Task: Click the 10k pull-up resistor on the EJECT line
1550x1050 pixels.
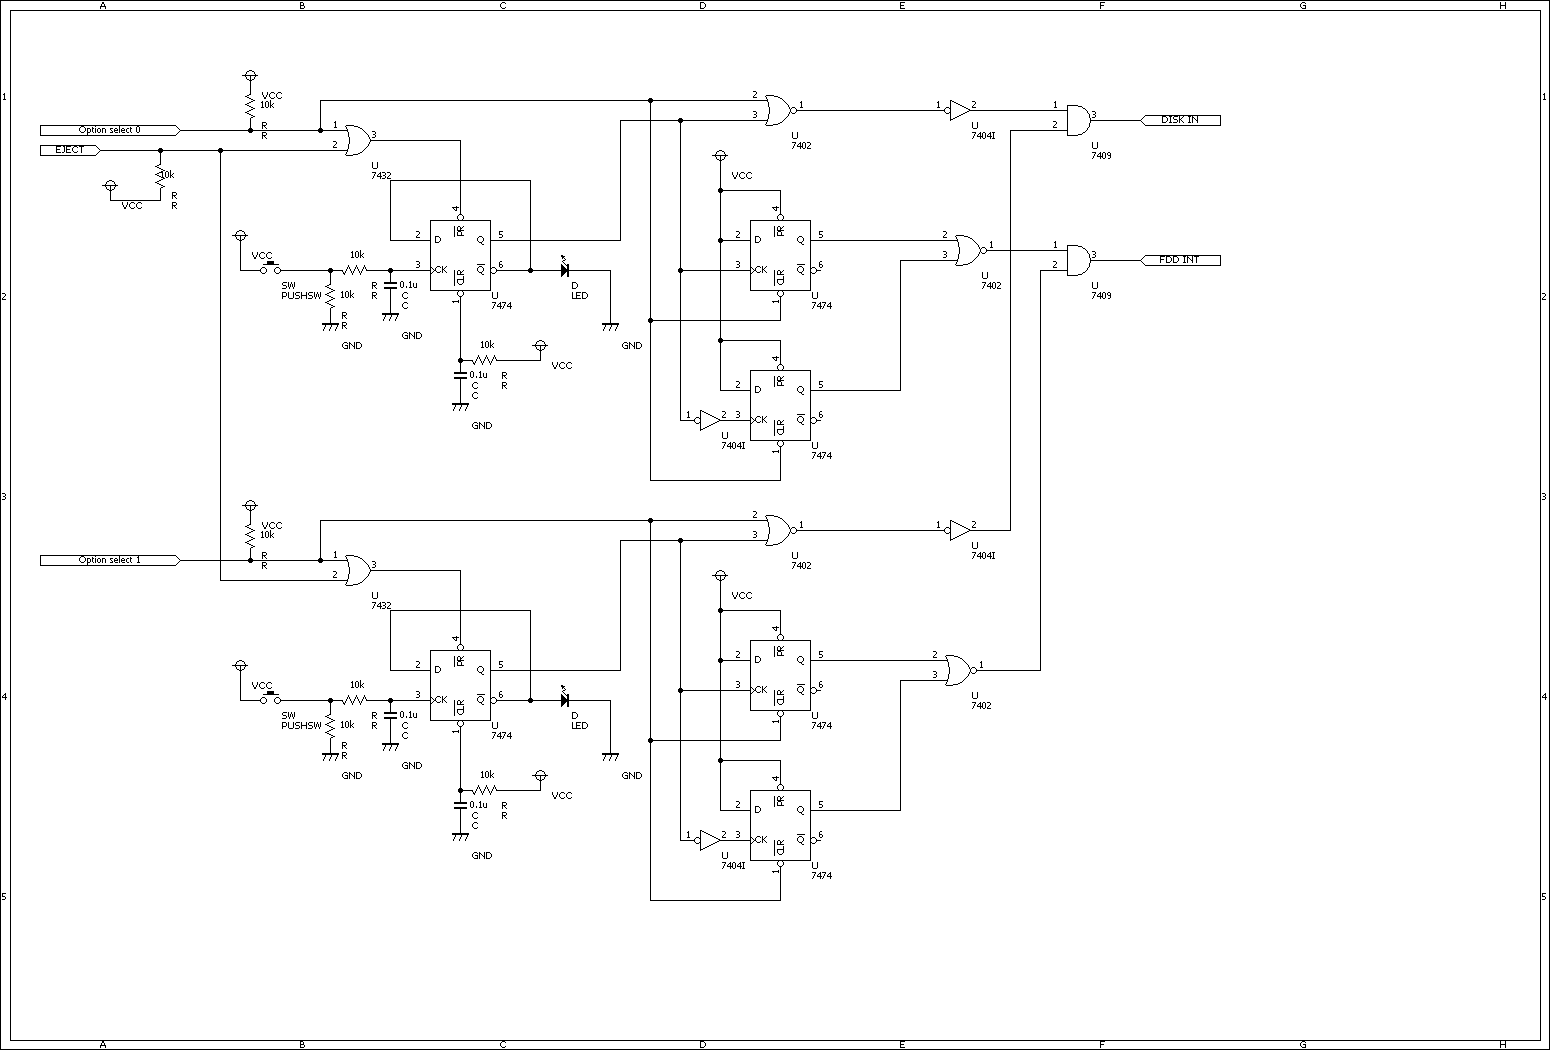Action: pyautogui.click(x=159, y=177)
